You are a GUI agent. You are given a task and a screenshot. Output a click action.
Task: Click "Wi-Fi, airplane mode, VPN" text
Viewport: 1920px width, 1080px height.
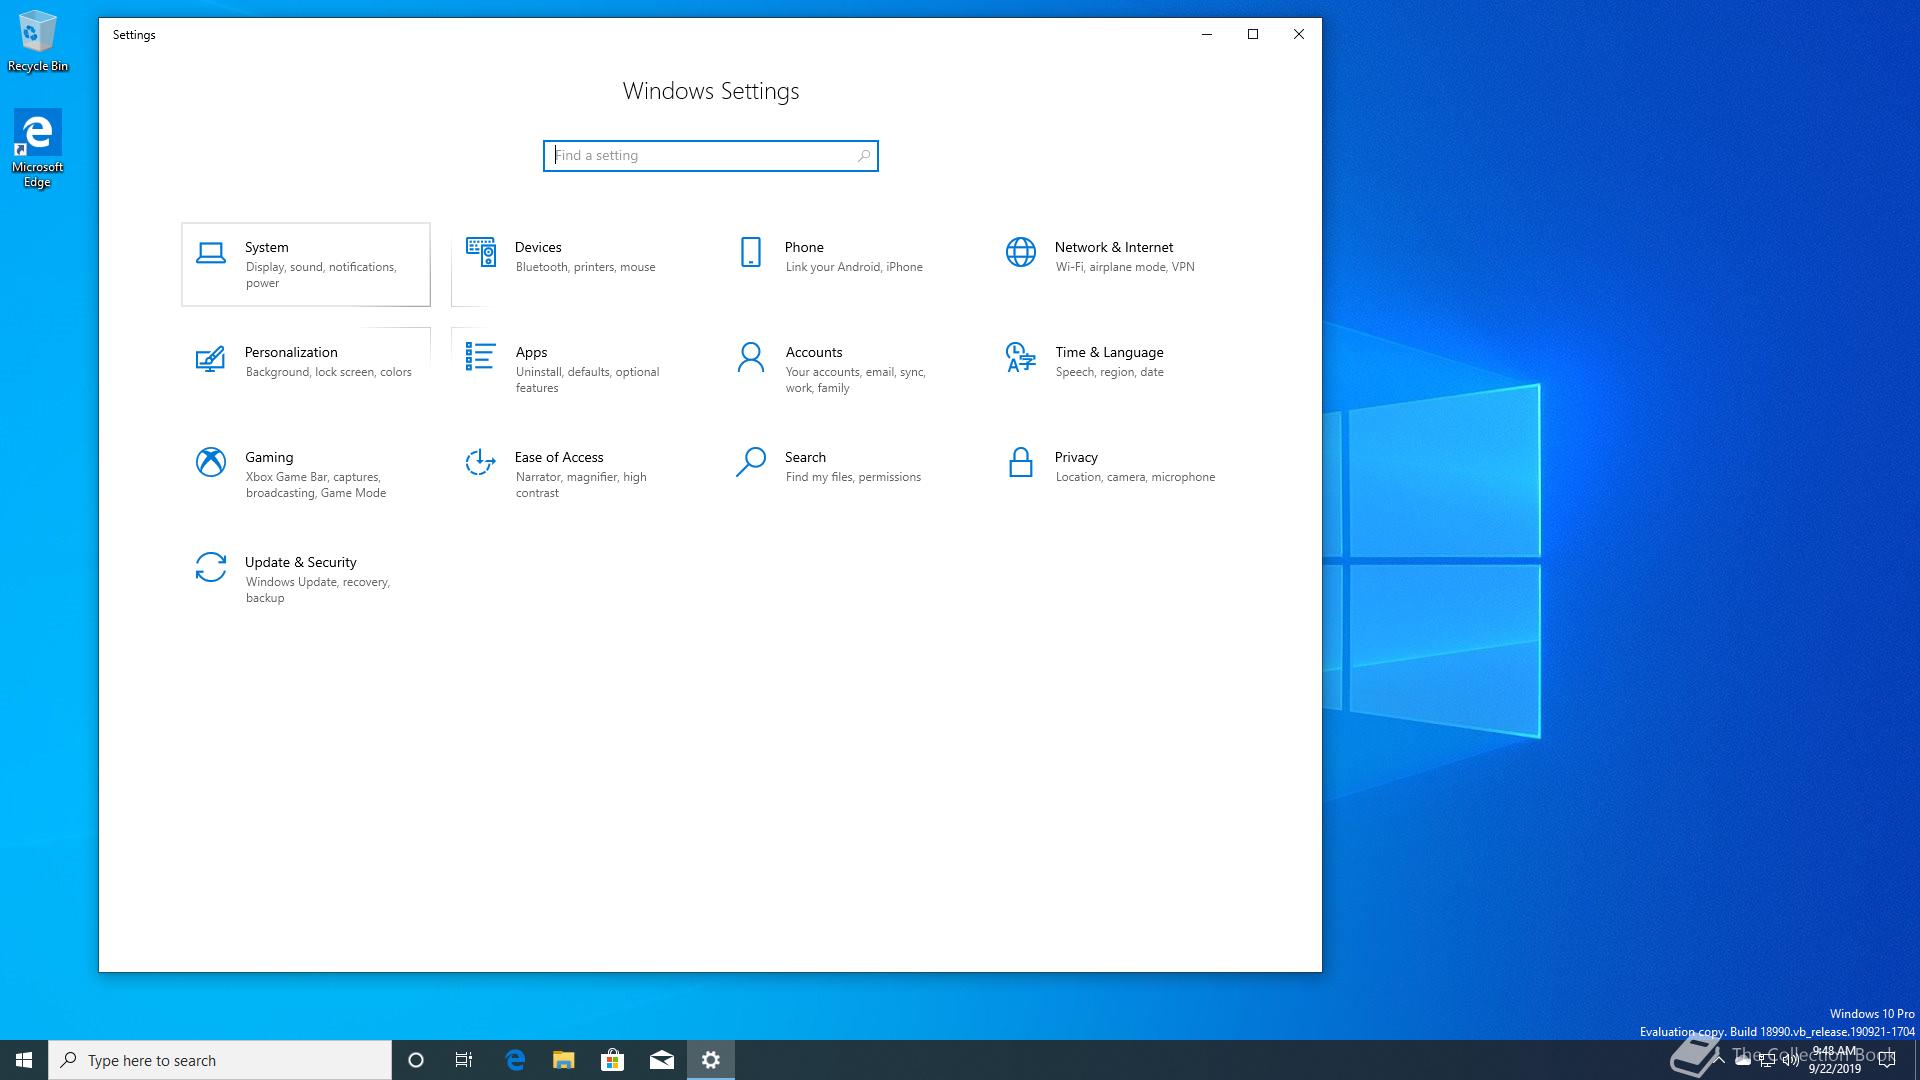pyautogui.click(x=1125, y=267)
